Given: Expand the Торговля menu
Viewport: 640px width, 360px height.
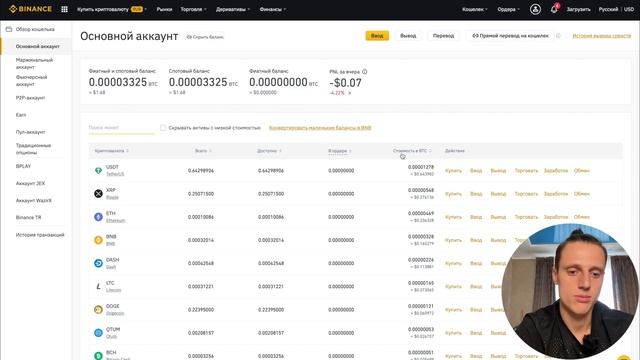Looking at the screenshot, I should point(193,9).
